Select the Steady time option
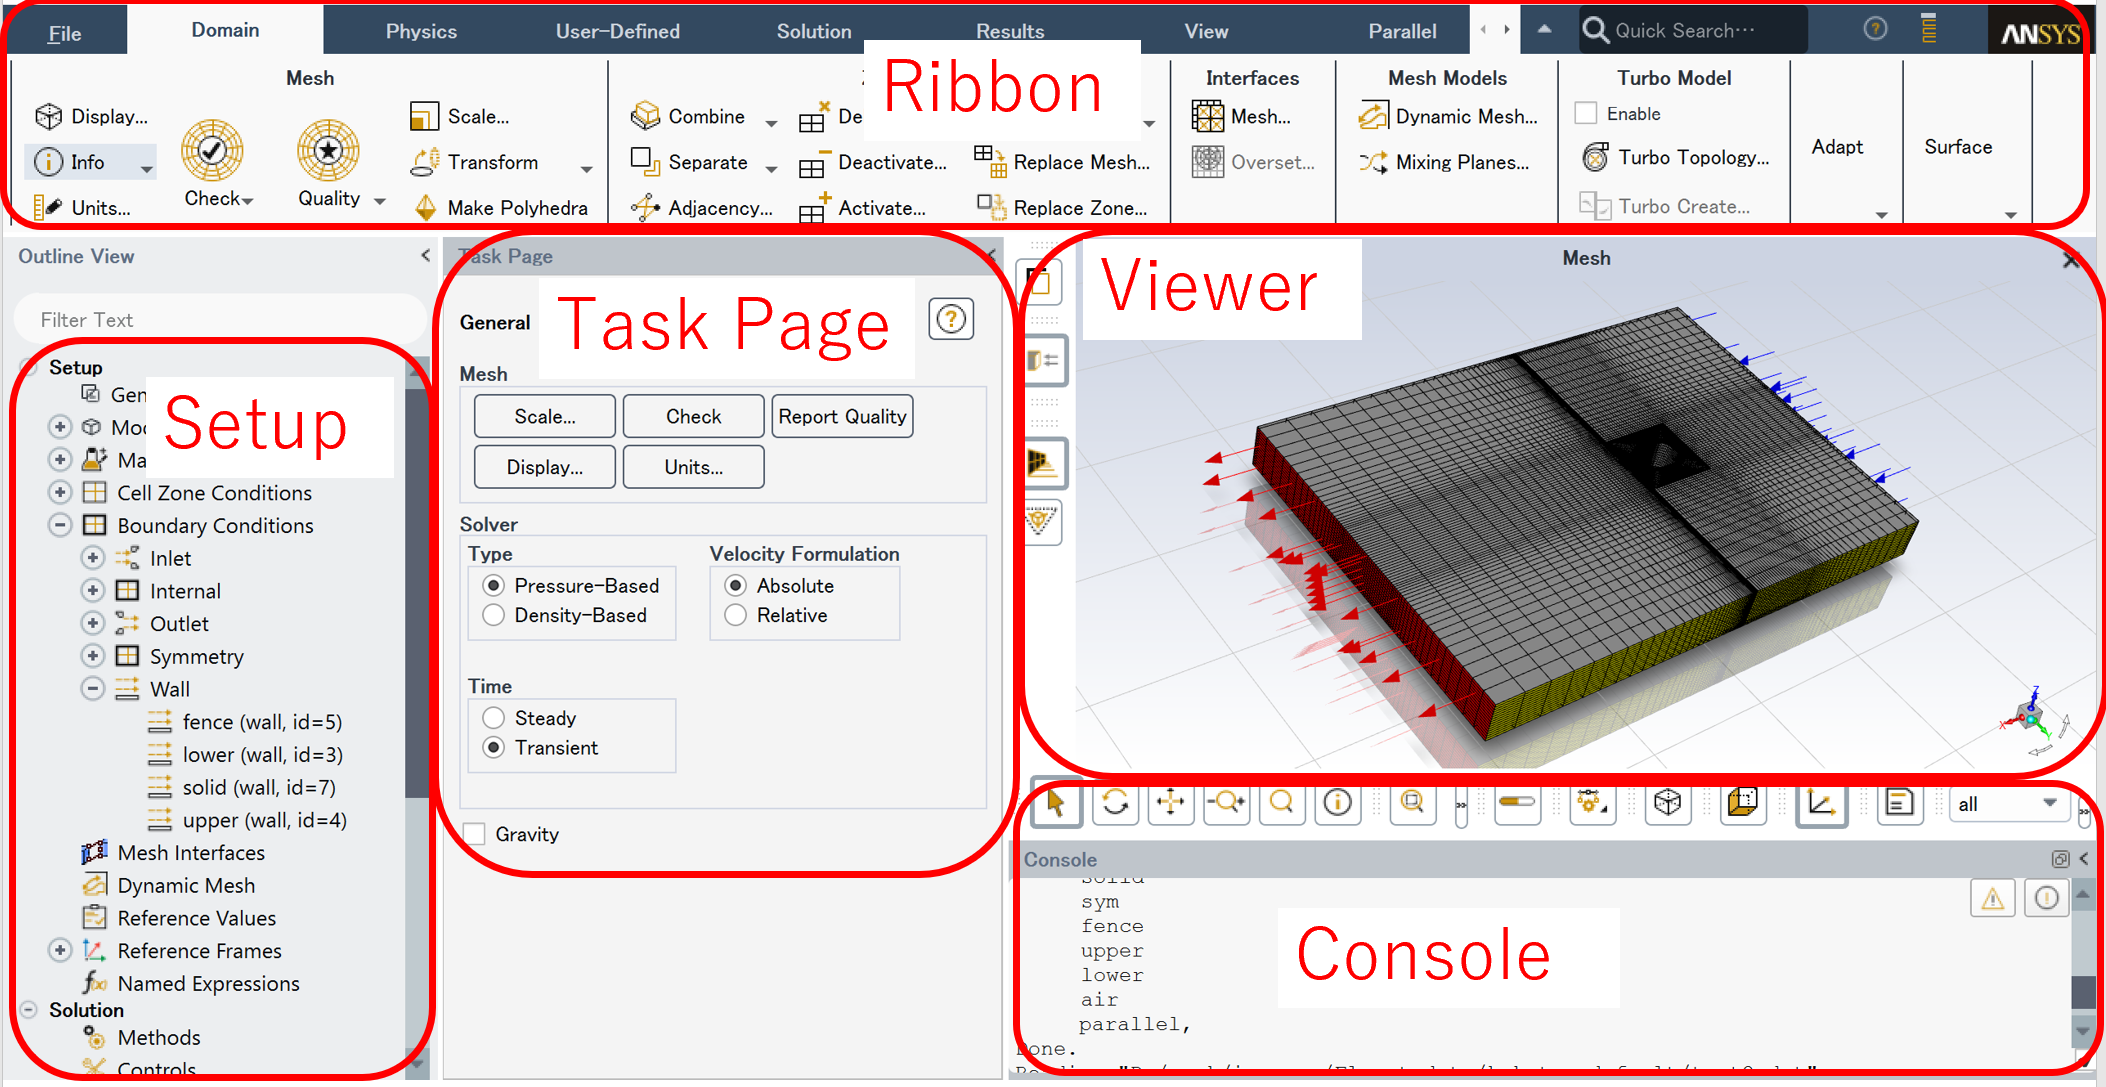This screenshot has width=2106, height=1087. click(x=494, y=718)
